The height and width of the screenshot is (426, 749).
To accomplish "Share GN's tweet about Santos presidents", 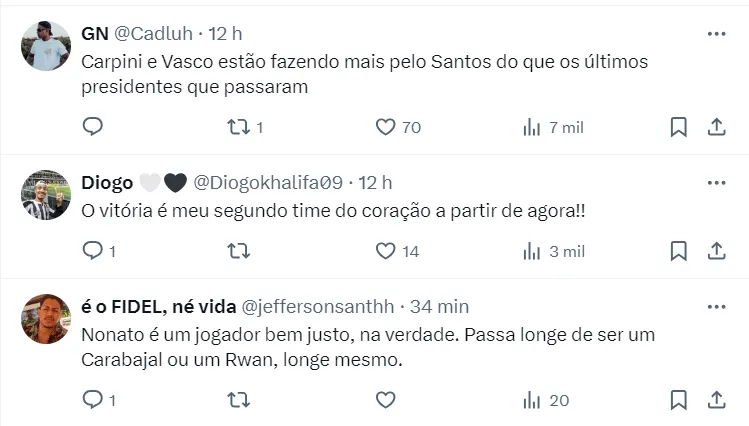I will point(716,127).
